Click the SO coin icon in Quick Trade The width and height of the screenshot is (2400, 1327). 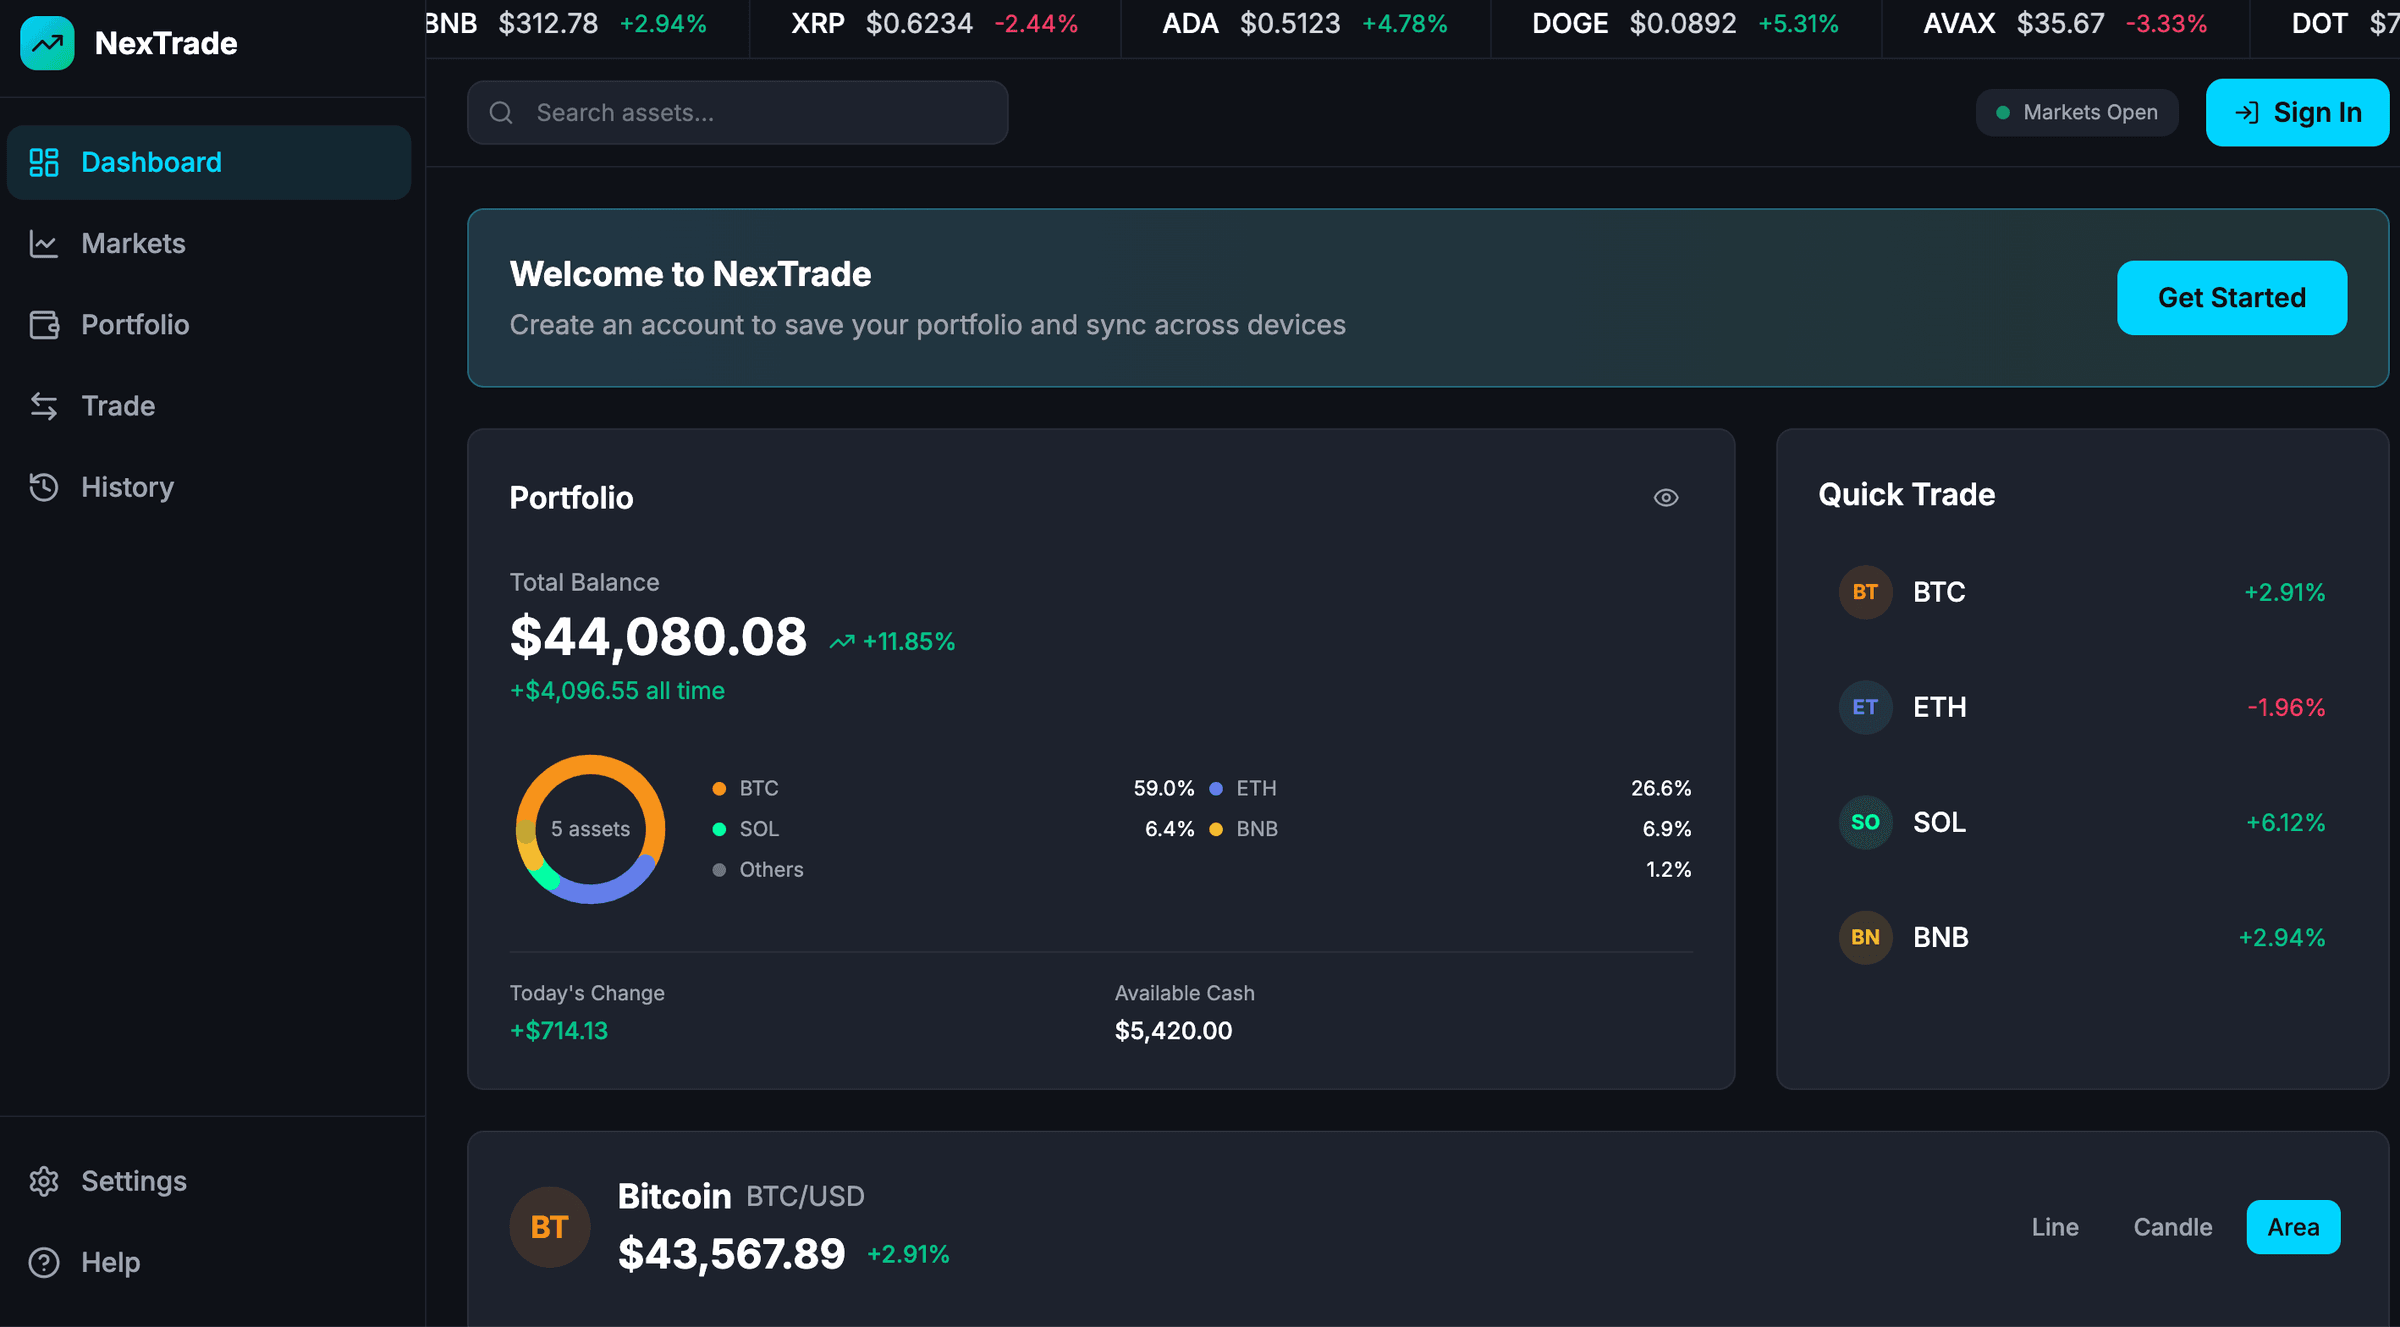(x=1865, y=822)
